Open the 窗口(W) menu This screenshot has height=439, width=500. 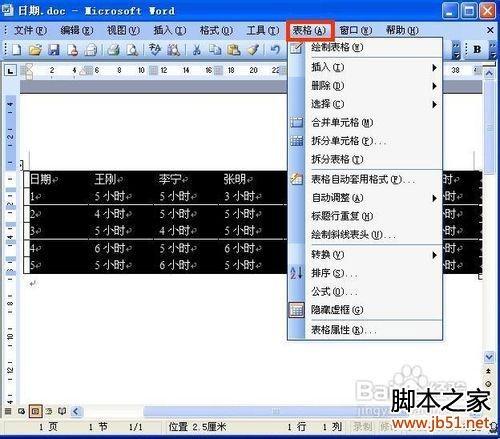coord(355,31)
